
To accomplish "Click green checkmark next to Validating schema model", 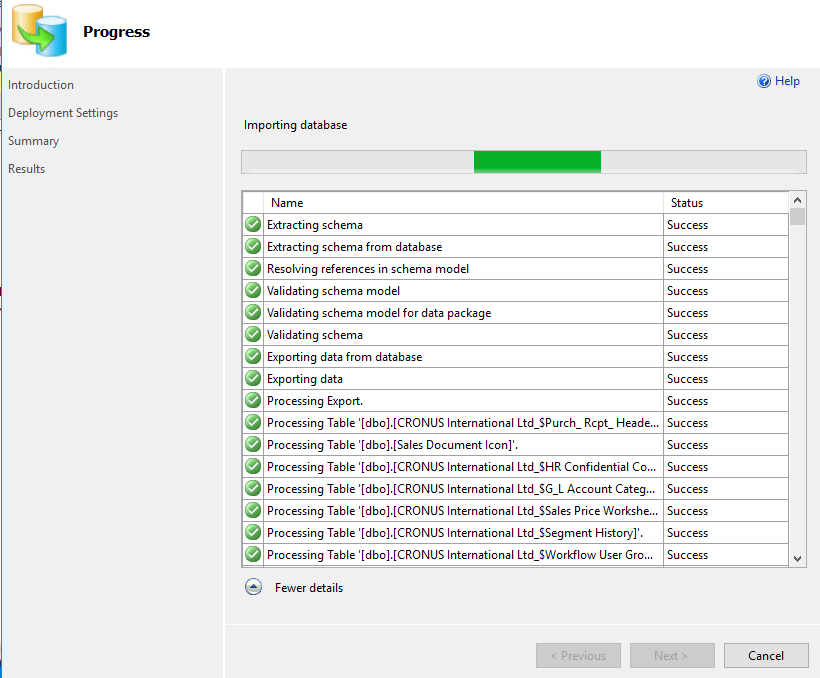I will click(253, 291).
